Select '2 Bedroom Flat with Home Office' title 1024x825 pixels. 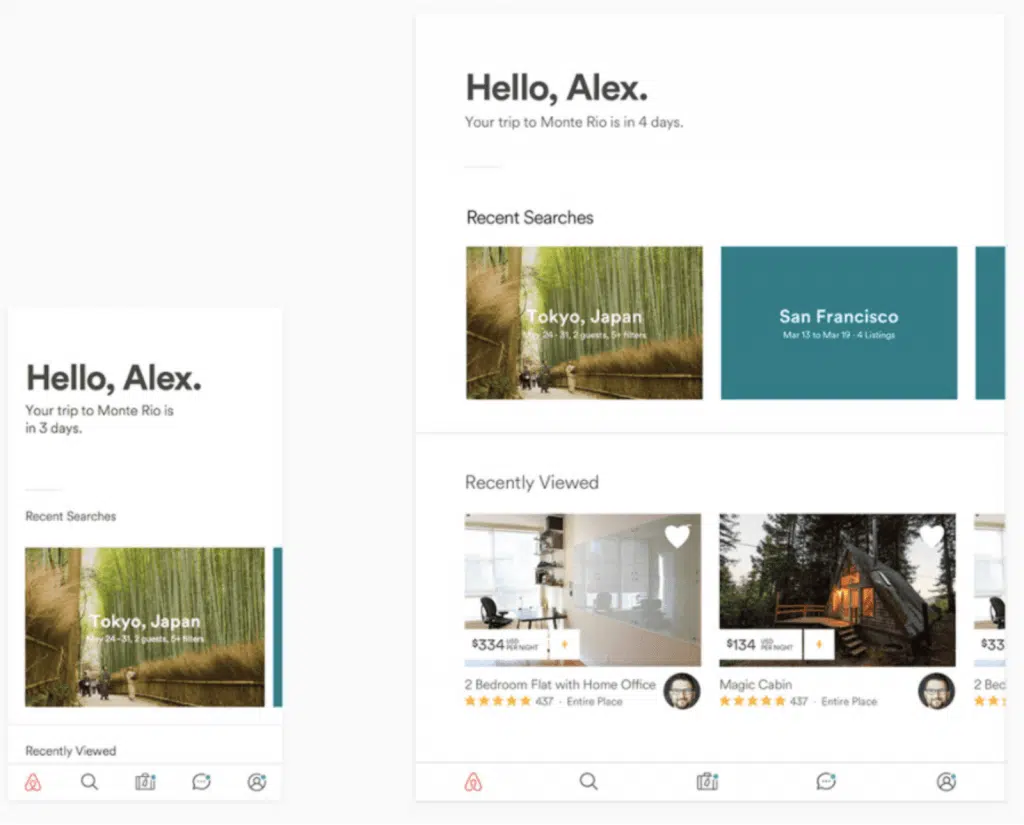[x=560, y=685]
